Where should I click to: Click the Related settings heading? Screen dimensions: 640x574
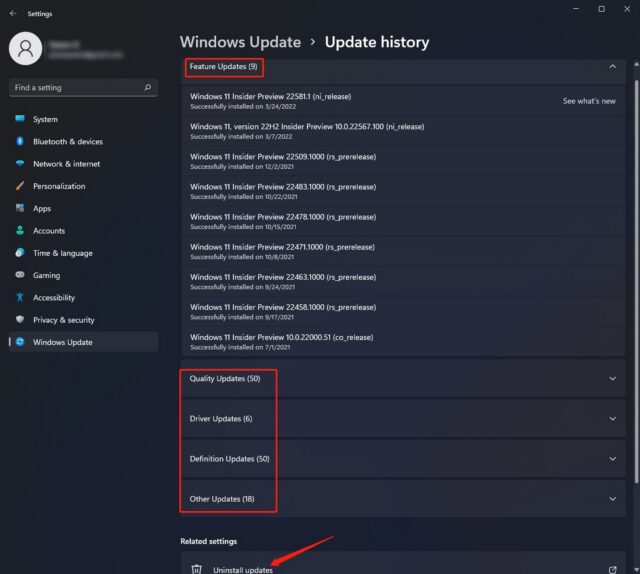[209, 541]
